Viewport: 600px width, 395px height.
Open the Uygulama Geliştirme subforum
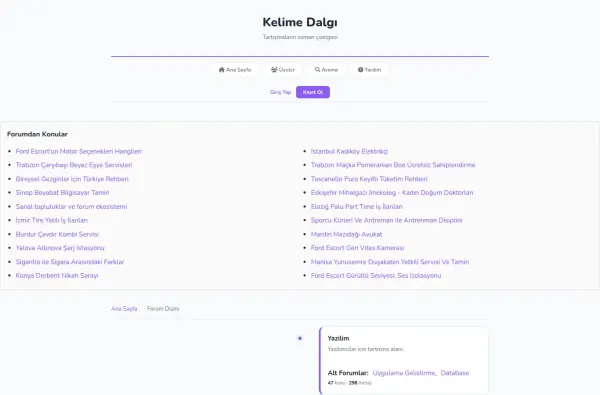pos(404,373)
